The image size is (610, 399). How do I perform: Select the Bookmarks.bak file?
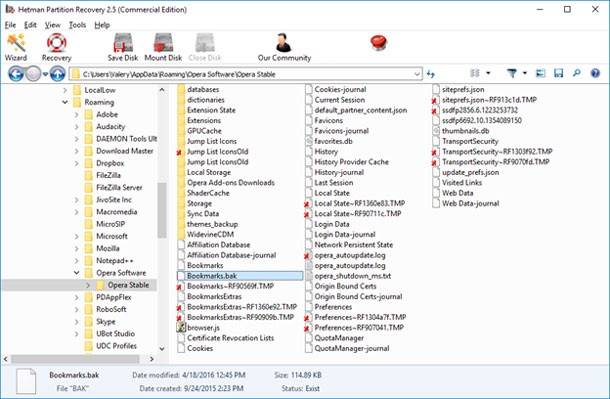coord(240,276)
